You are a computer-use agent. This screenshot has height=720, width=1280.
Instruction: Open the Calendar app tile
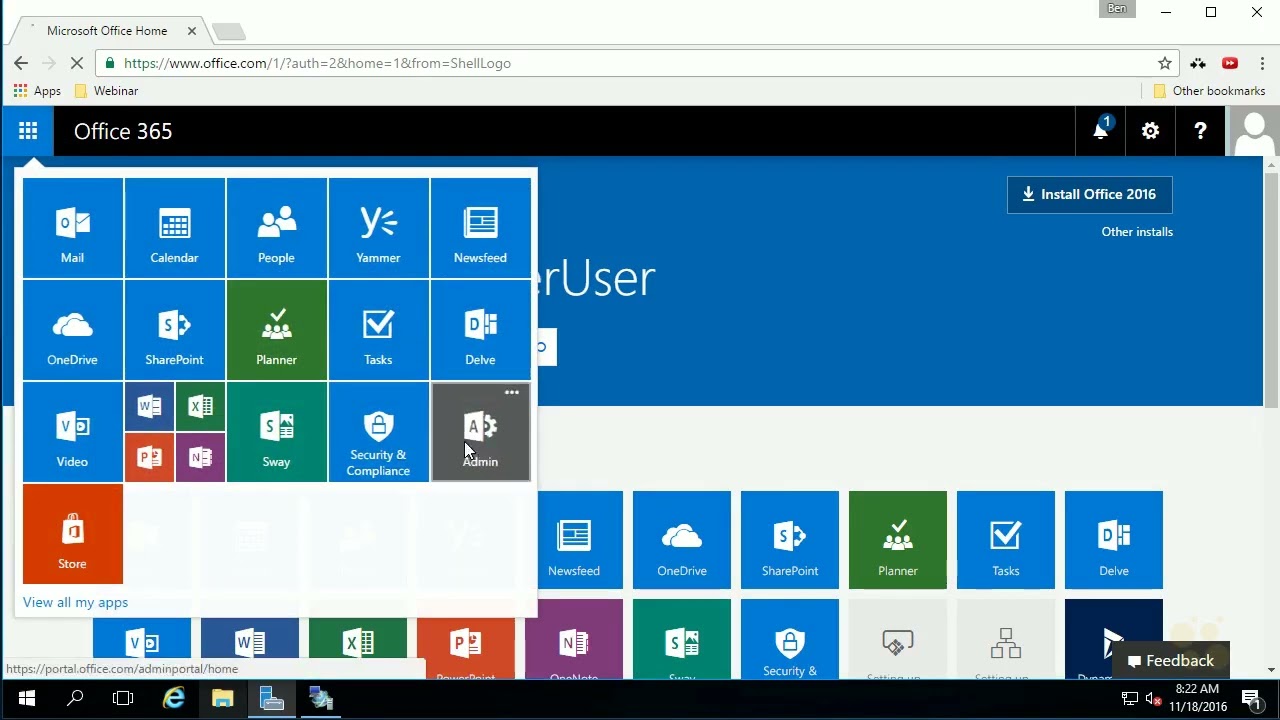pos(175,228)
